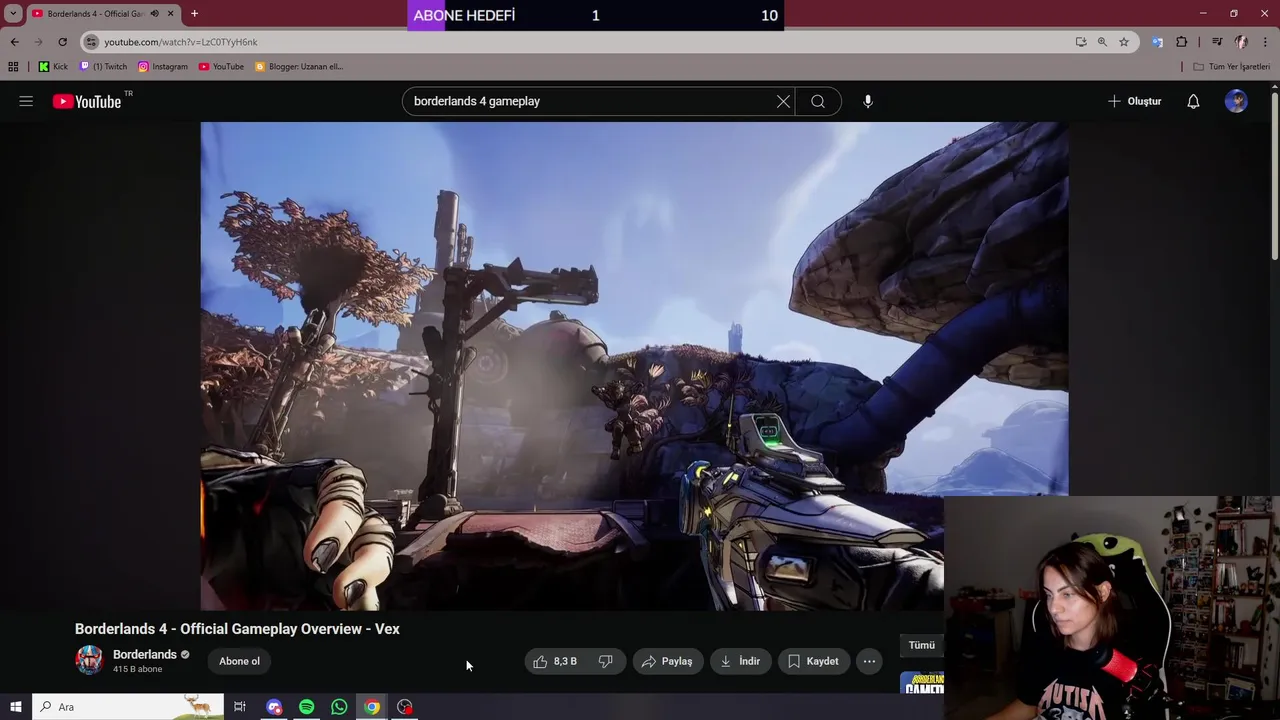Open the Kick bookmark
The width and height of the screenshot is (1280, 720).
point(53,67)
